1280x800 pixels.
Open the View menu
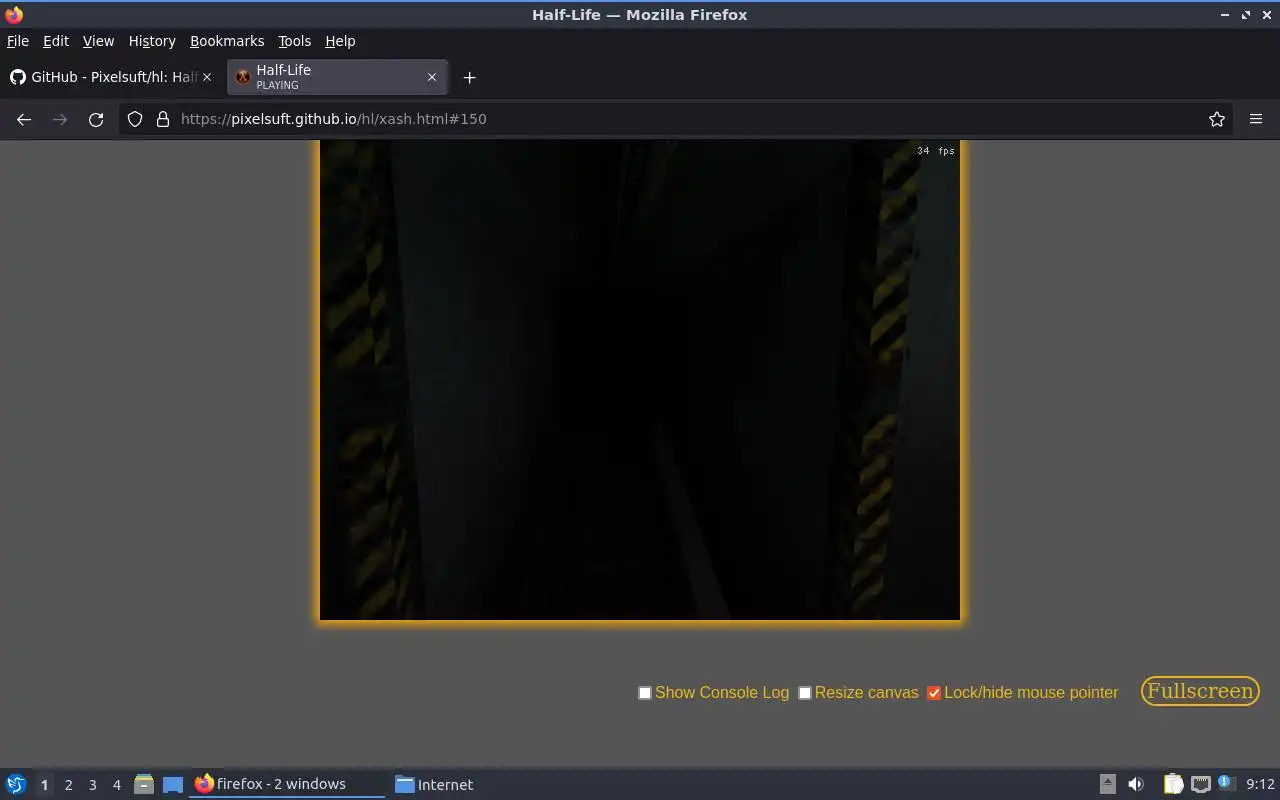coord(98,41)
